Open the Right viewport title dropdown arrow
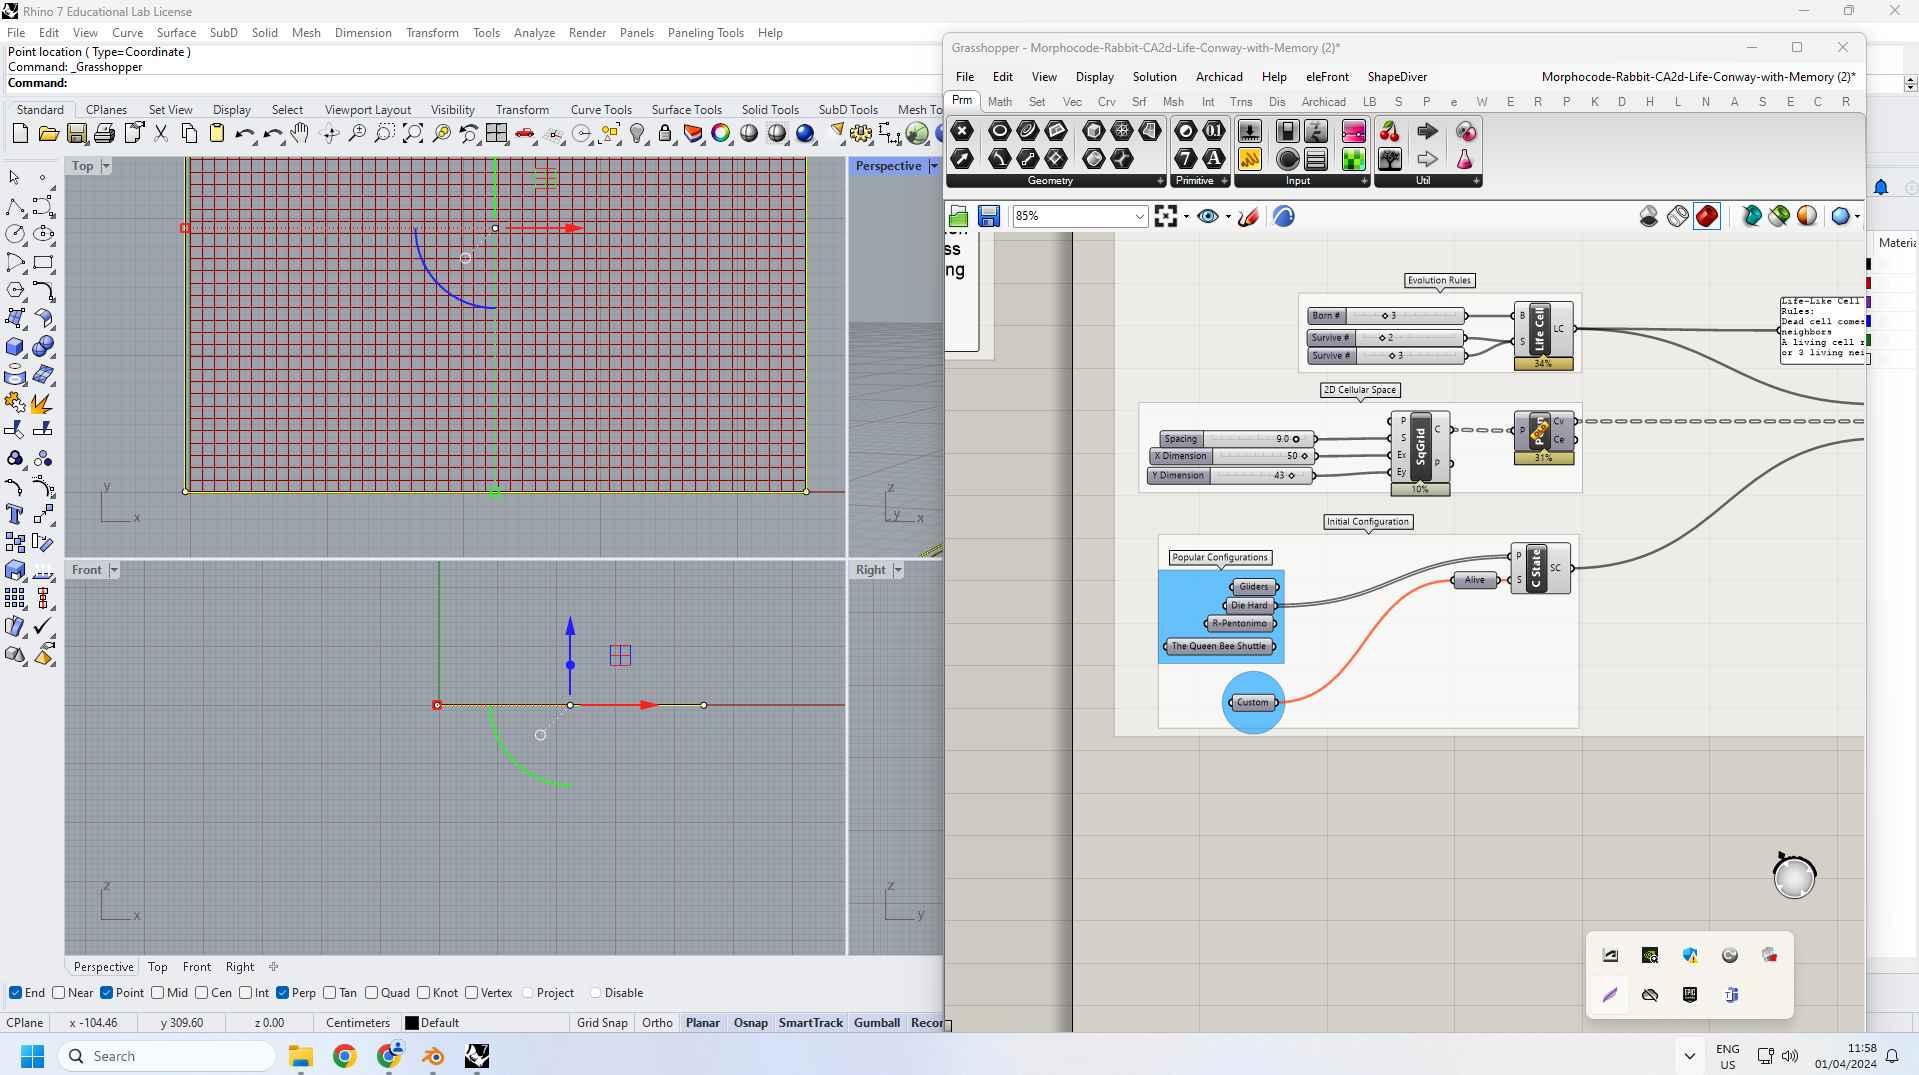Screen dimensions: 1919x1075 click(897, 570)
